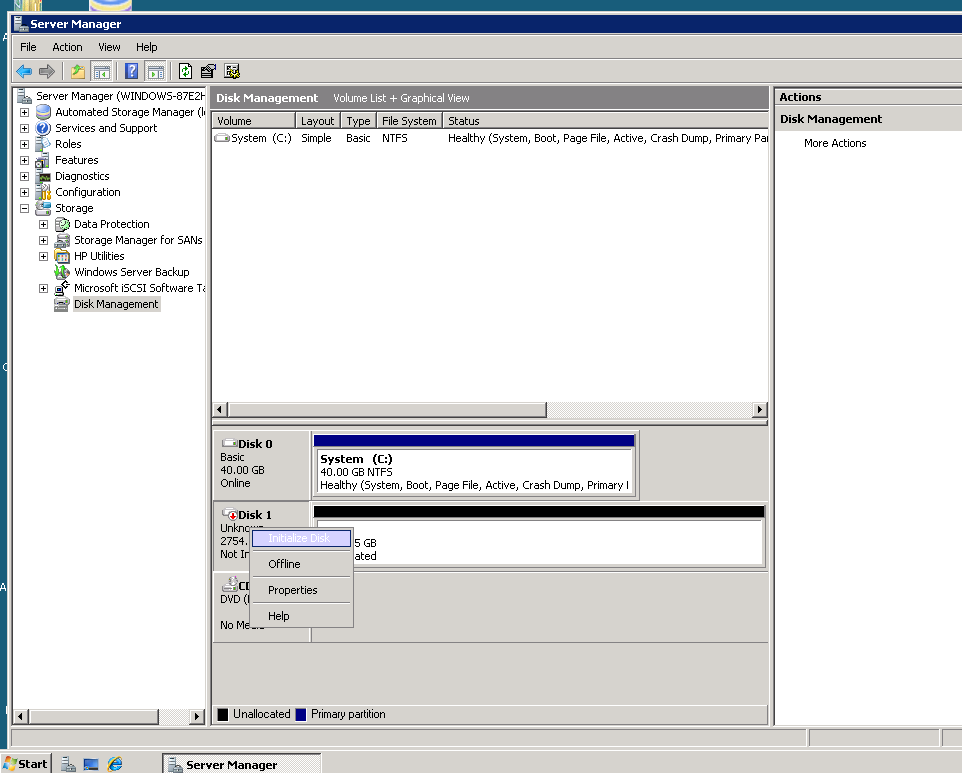
Task: Click the Back arrow in the toolbar
Action: point(24,72)
